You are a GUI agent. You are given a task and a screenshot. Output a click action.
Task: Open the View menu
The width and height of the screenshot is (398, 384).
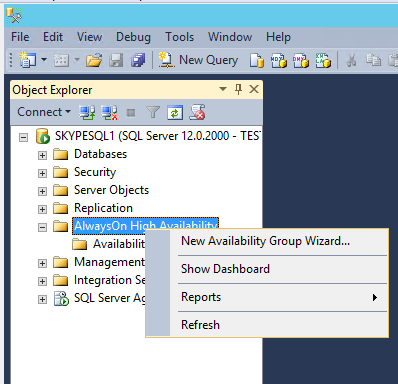[x=89, y=37]
